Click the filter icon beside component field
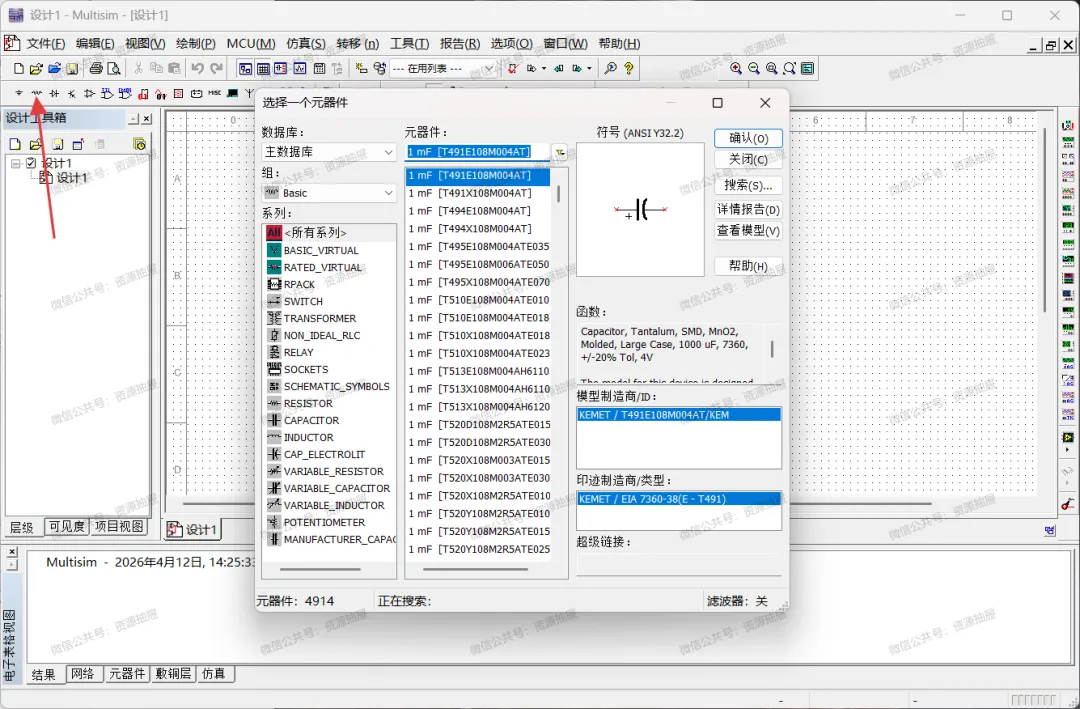 (559, 152)
